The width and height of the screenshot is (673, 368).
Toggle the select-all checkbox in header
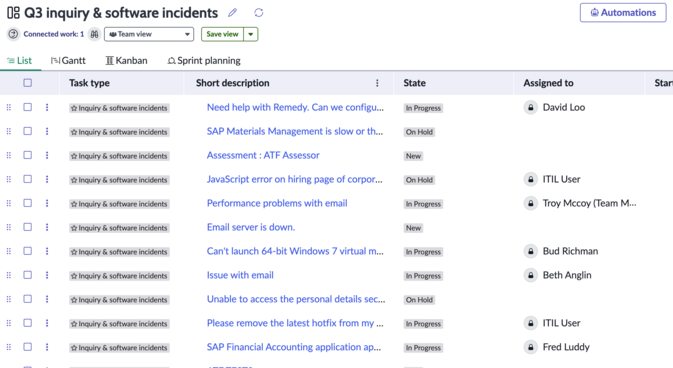tap(27, 83)
